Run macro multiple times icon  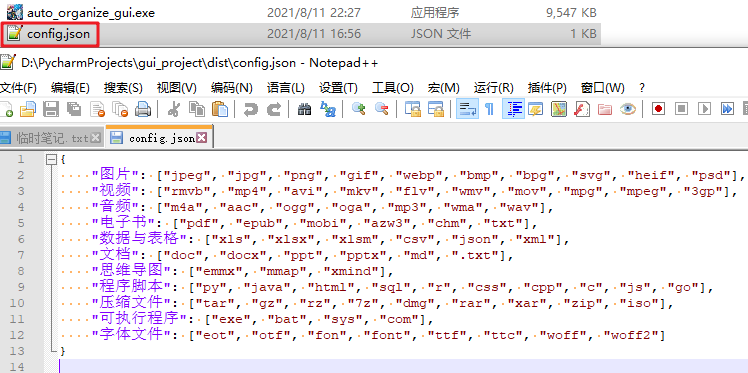(727, 109)
